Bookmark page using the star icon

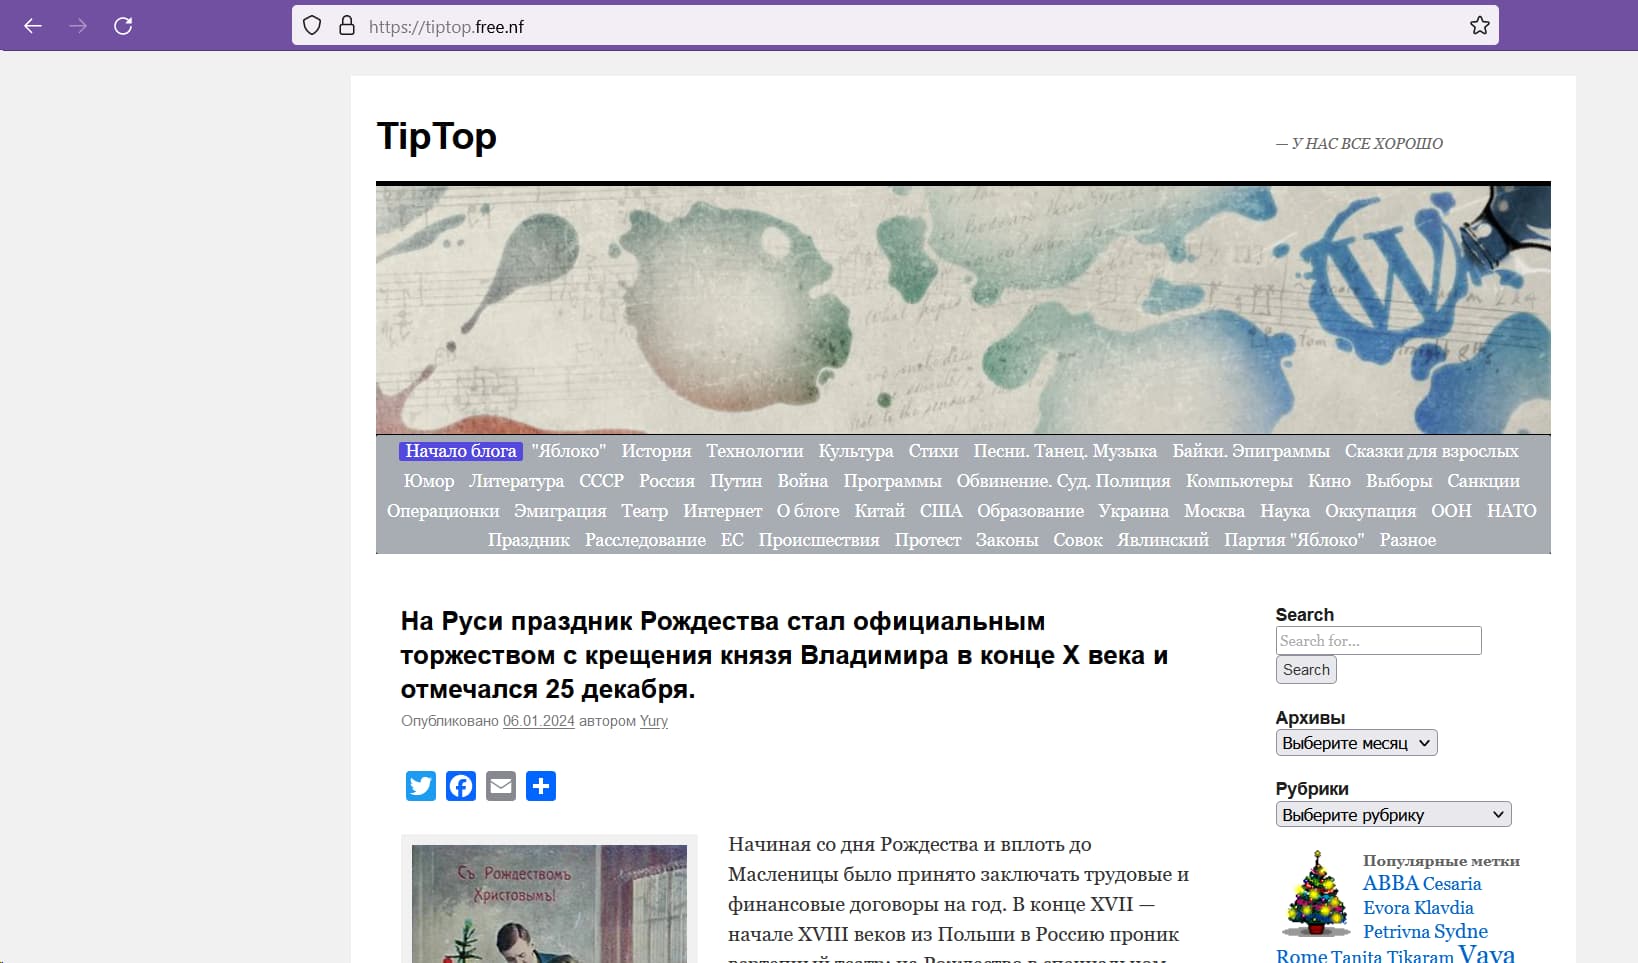click(1480, 26)
